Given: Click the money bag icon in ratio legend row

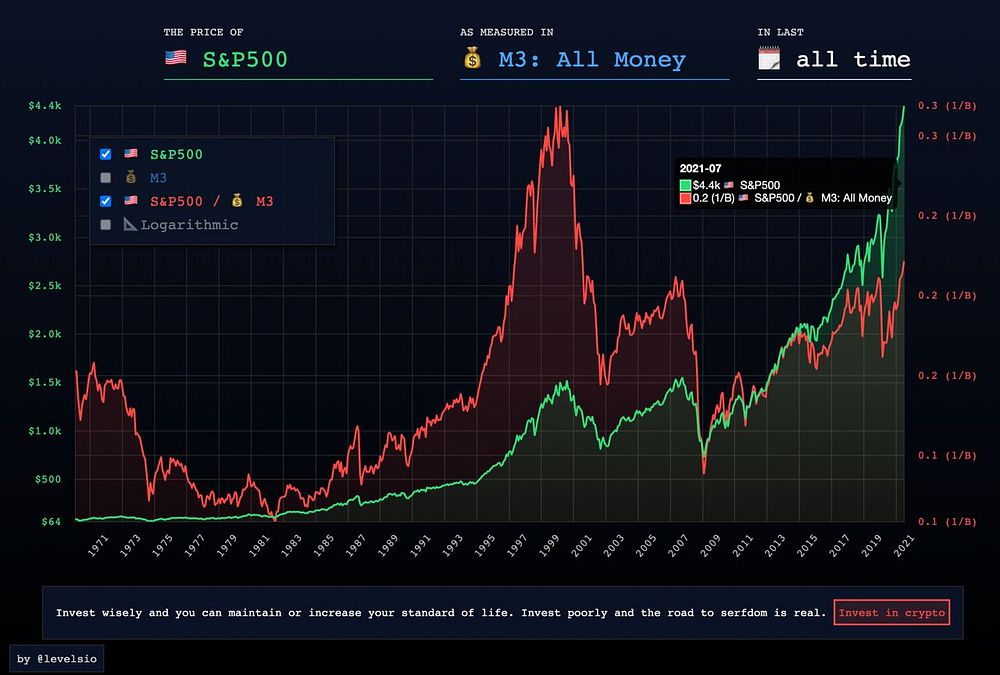Looking at the screenshot, I should [x=237, y=201].
